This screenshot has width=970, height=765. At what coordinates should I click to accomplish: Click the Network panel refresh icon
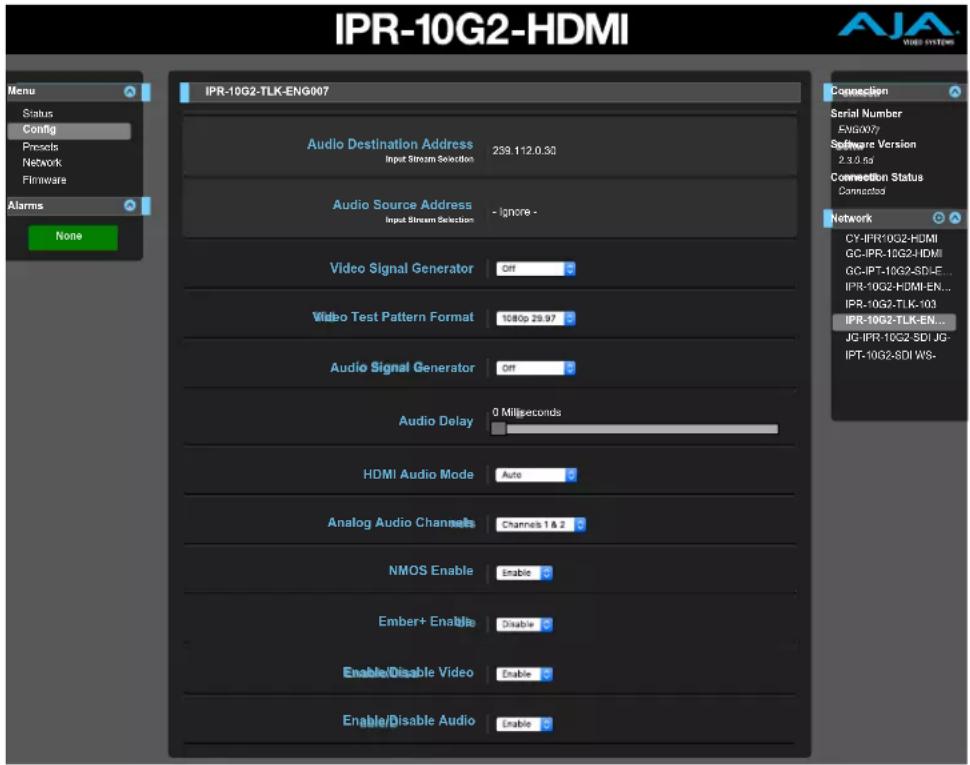(938, 218)
